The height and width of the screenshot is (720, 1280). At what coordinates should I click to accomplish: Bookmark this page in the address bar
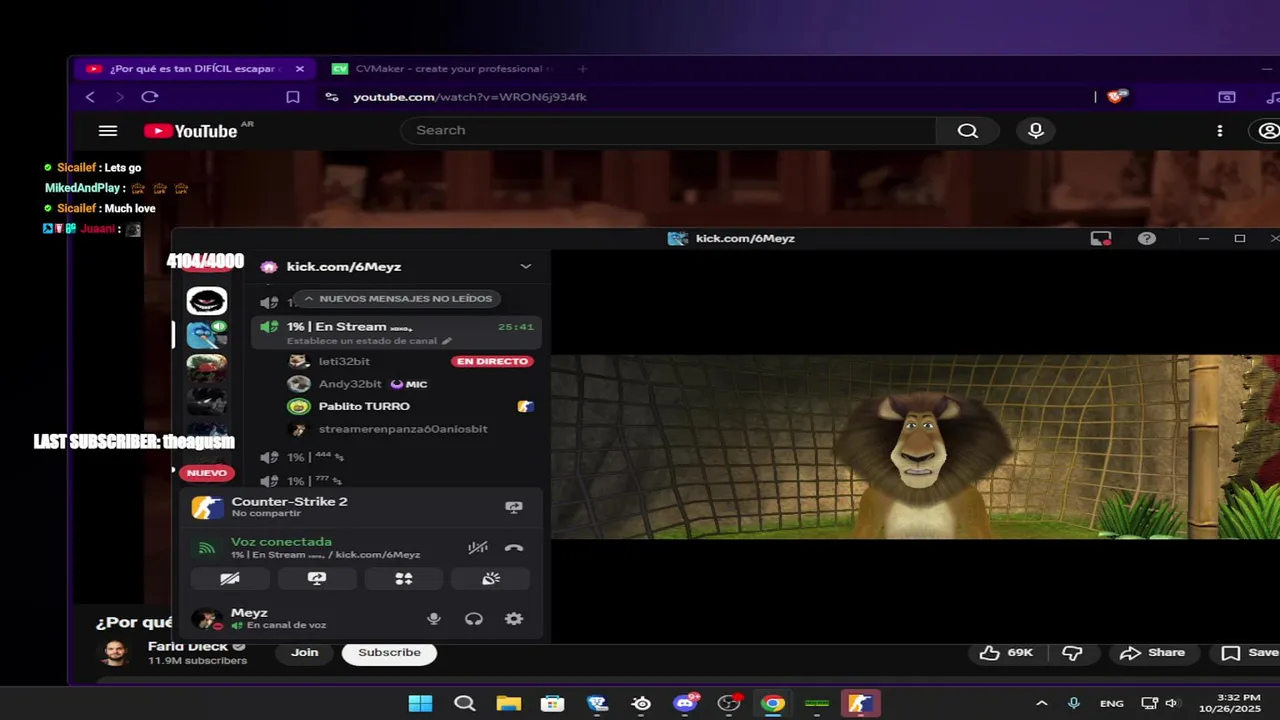(293, 97)
